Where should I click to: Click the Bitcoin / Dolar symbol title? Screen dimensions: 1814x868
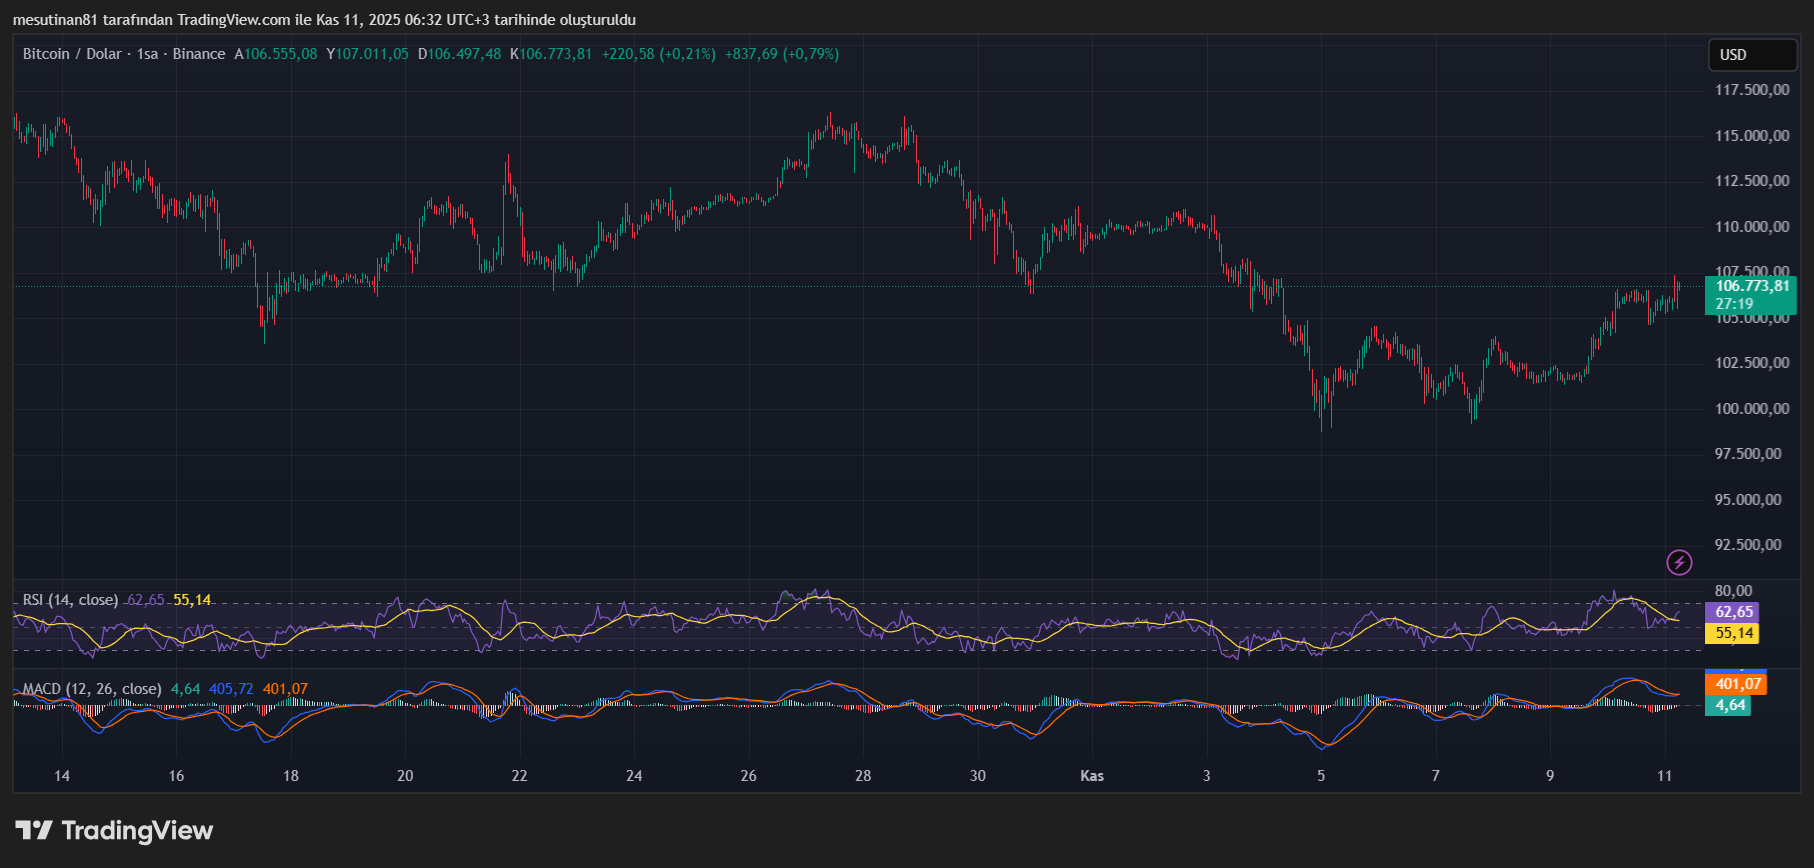(x=72, y=54)
